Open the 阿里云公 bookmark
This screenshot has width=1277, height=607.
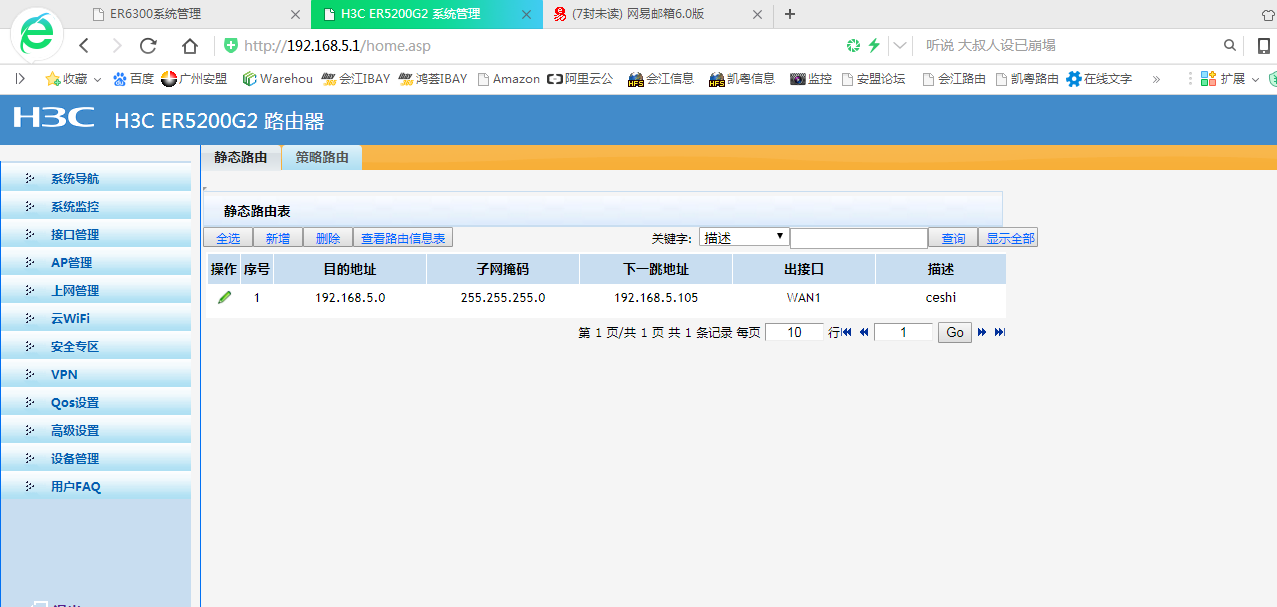580,78
